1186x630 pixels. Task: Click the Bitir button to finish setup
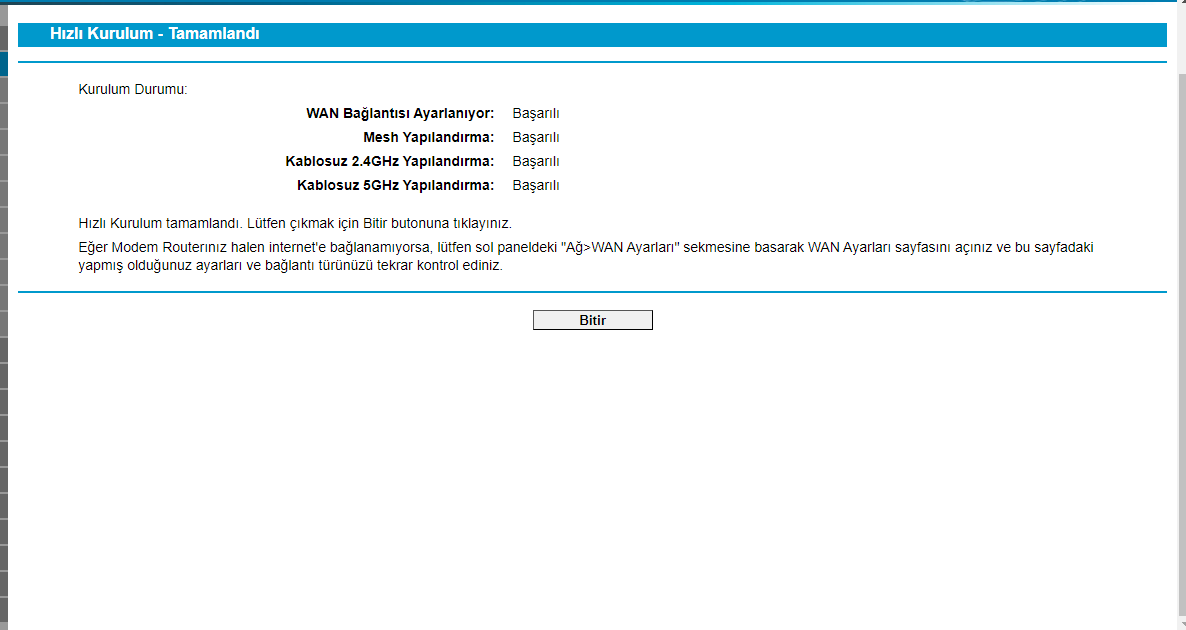[x=592, y=320]
